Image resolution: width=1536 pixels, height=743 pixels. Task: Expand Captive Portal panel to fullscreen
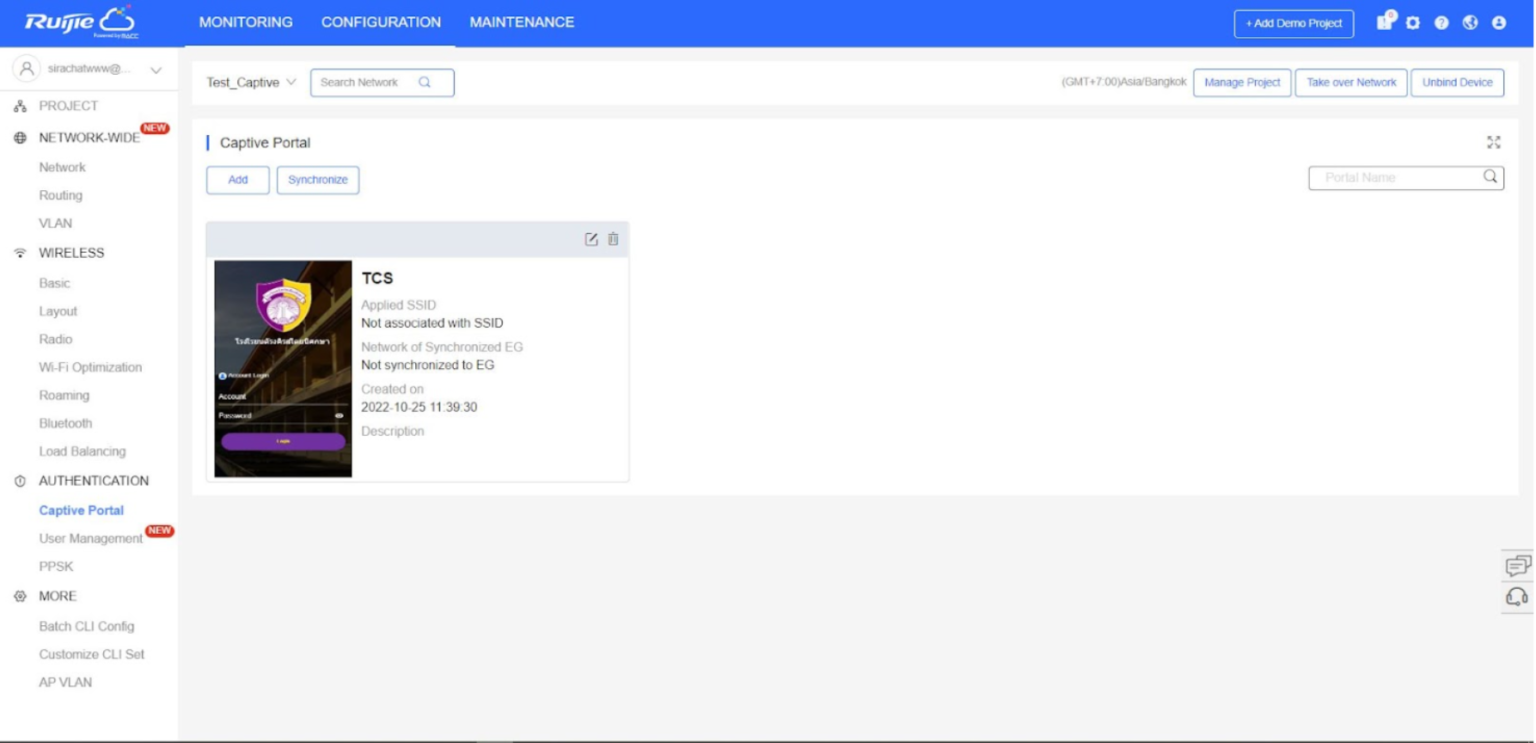(1493, 142)
